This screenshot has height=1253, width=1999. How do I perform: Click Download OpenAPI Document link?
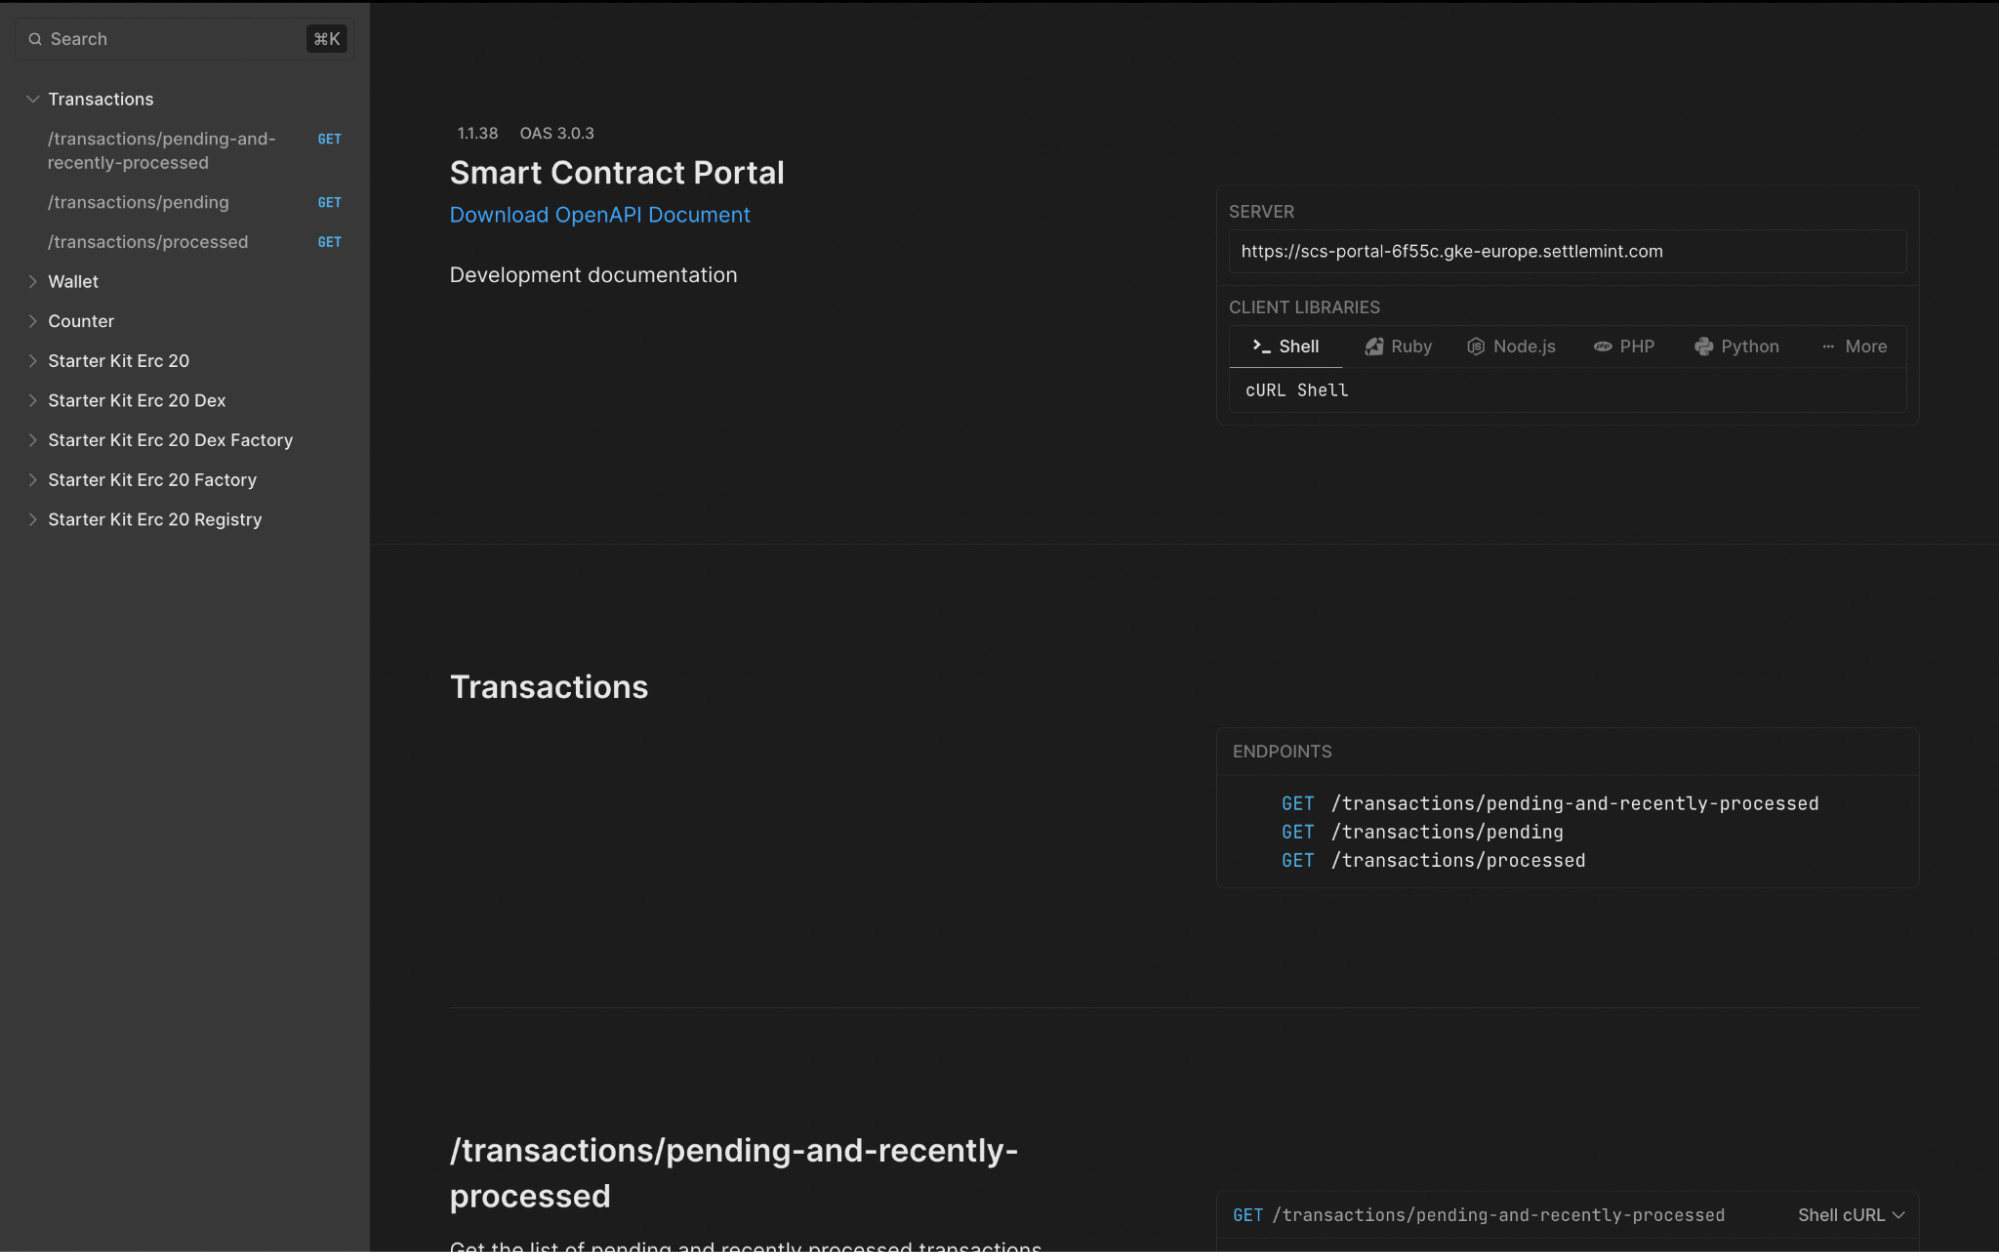tap(599, 214)
